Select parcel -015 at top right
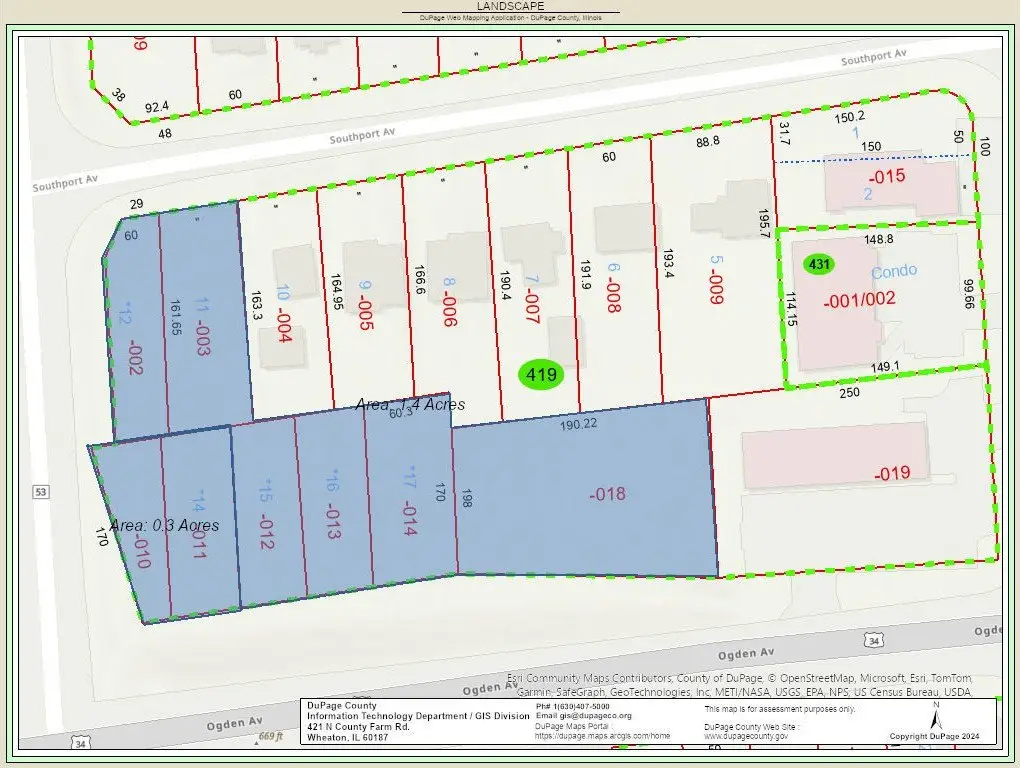The image size is (1020, 768). (x=885, y=177)
